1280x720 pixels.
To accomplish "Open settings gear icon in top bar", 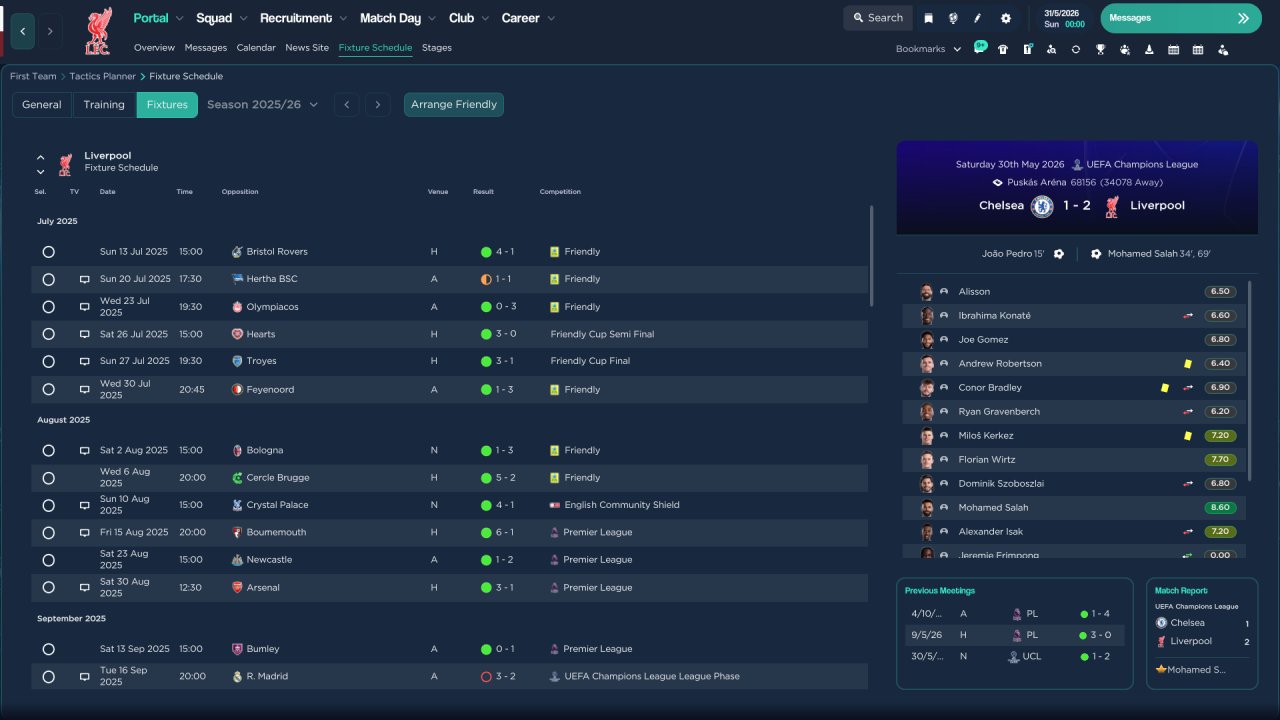I will pos(1005,18).
